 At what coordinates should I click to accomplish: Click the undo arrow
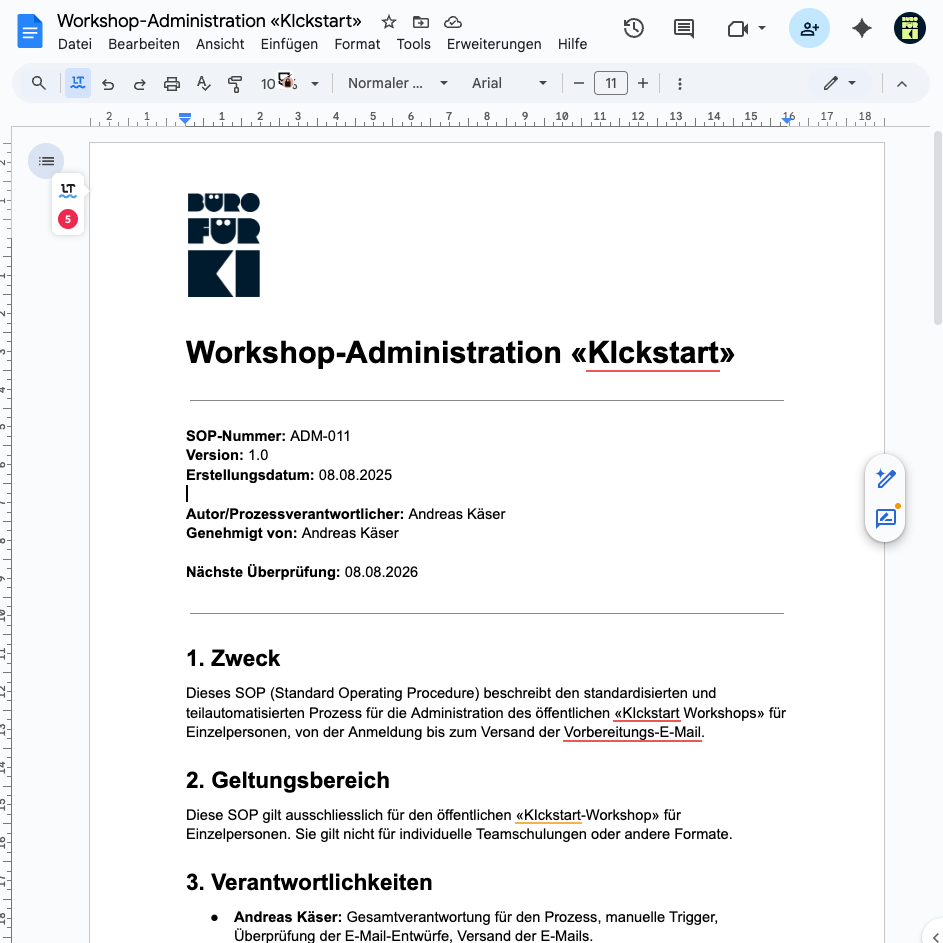click(108, 84)
